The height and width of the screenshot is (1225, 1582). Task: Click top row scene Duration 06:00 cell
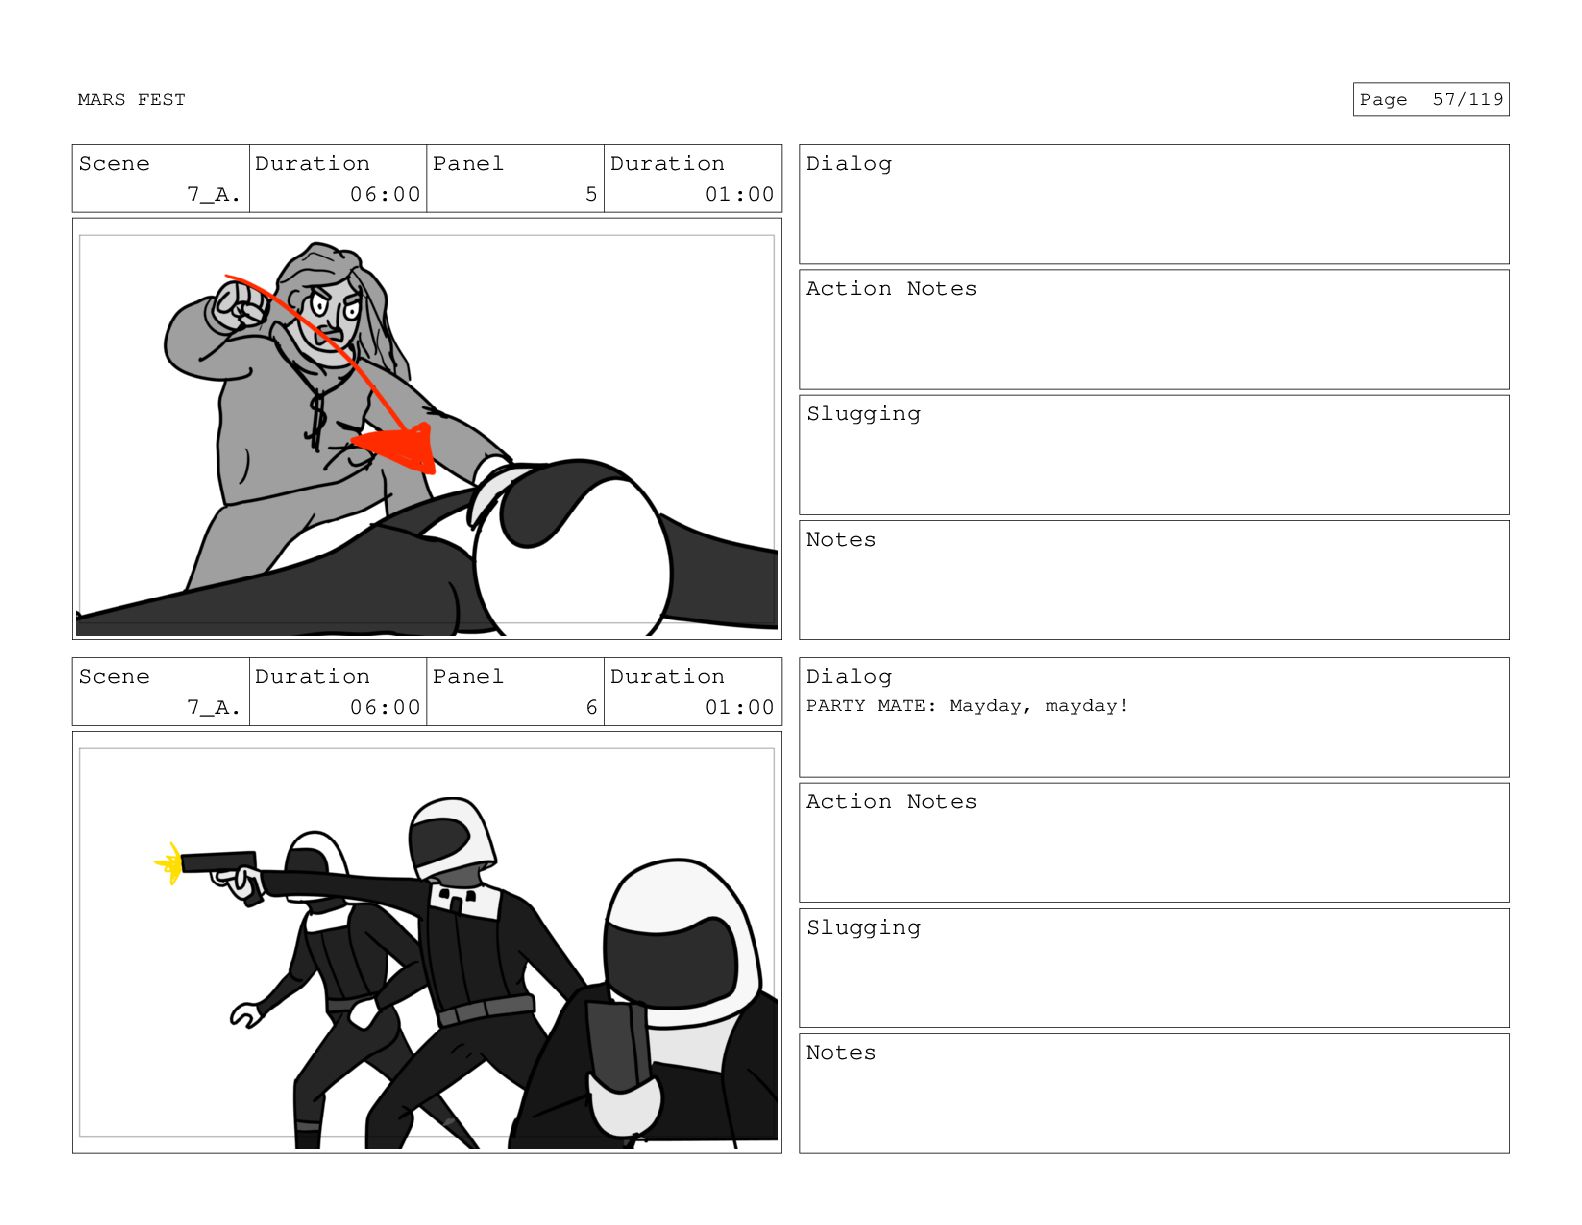click(x=338, y=179)
